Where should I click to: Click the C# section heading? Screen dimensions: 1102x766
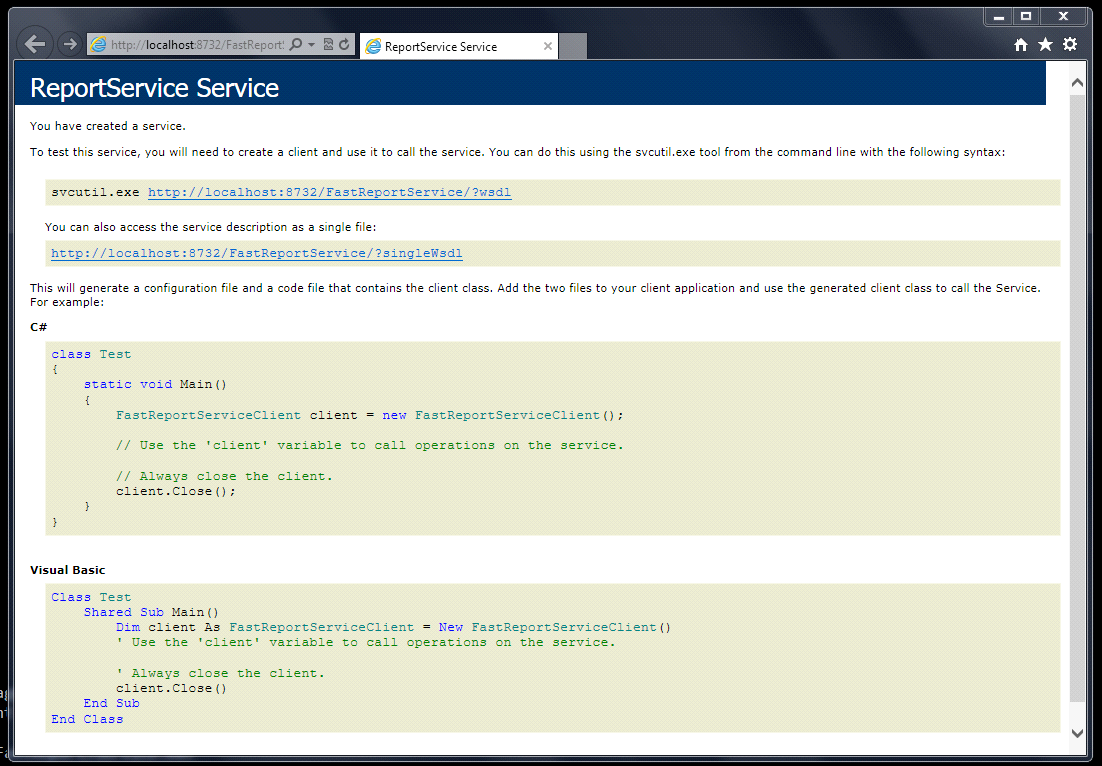click(39, 327)
